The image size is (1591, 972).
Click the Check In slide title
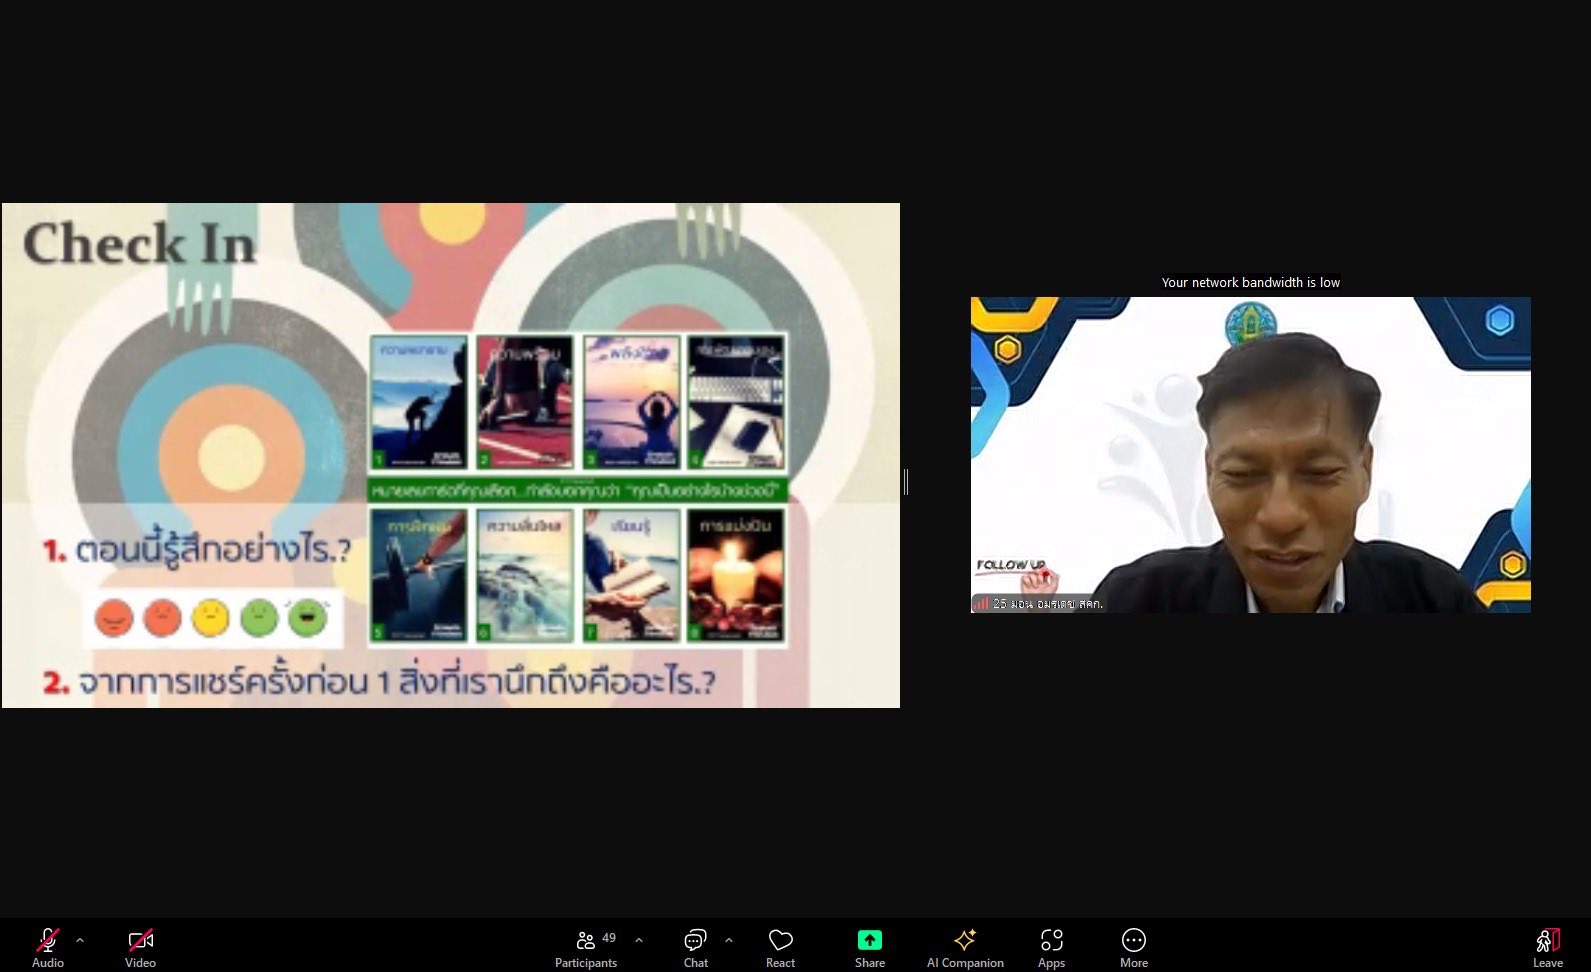(x=139, y=244)
